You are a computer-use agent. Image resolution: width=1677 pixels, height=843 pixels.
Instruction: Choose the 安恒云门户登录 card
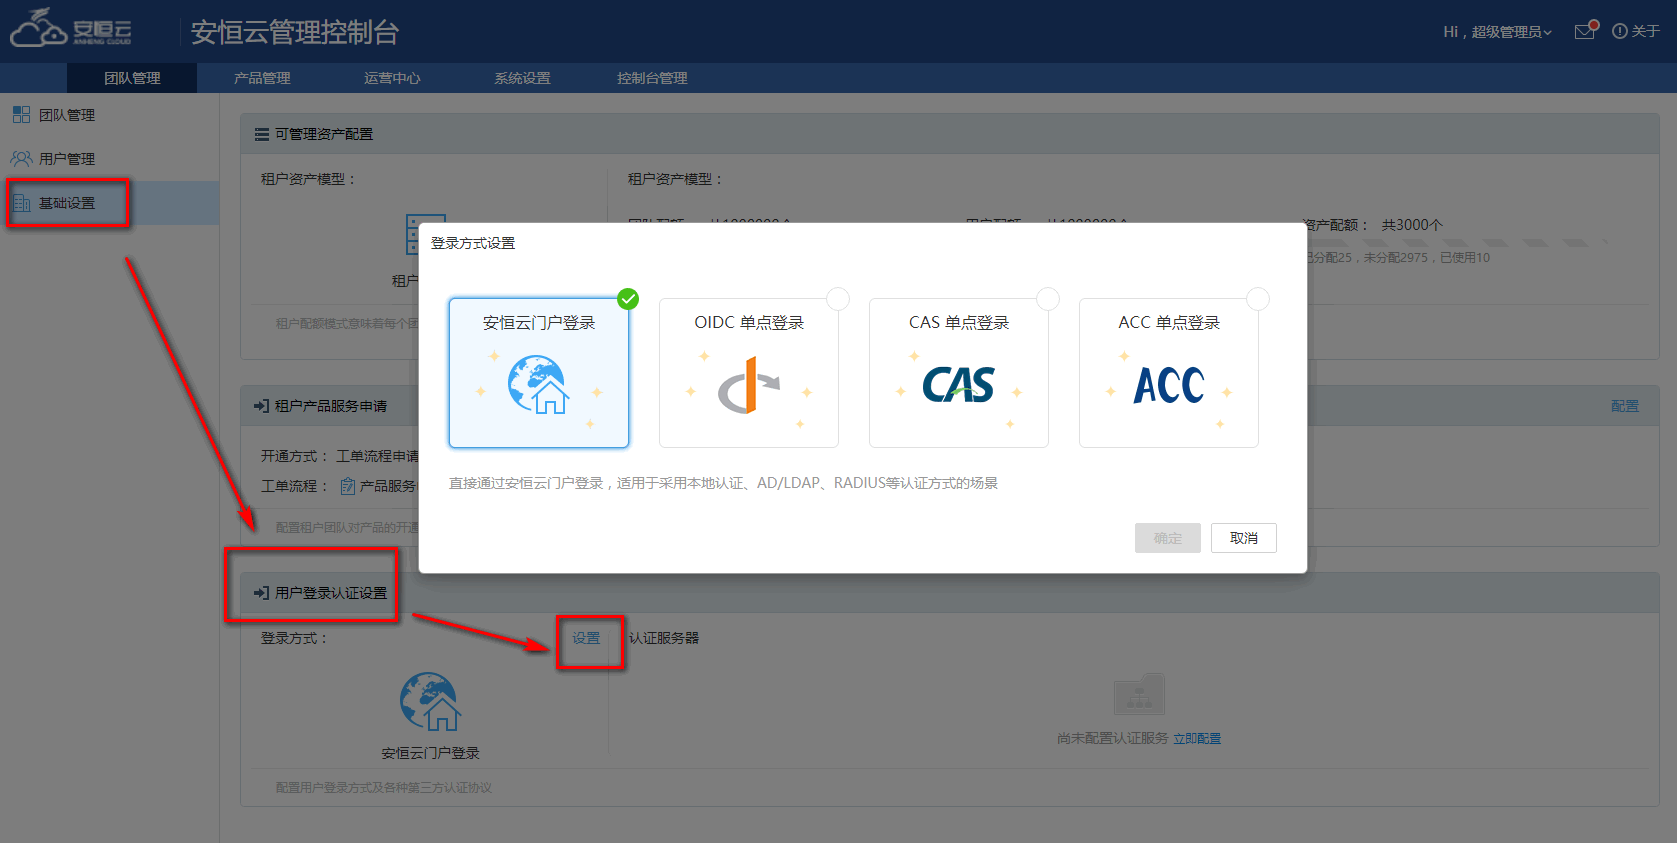coord(539,373)
